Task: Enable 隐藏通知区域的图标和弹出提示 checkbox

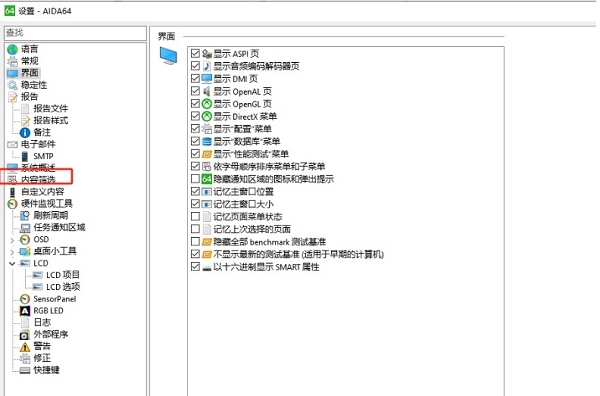Action: [x=195, y=179]
